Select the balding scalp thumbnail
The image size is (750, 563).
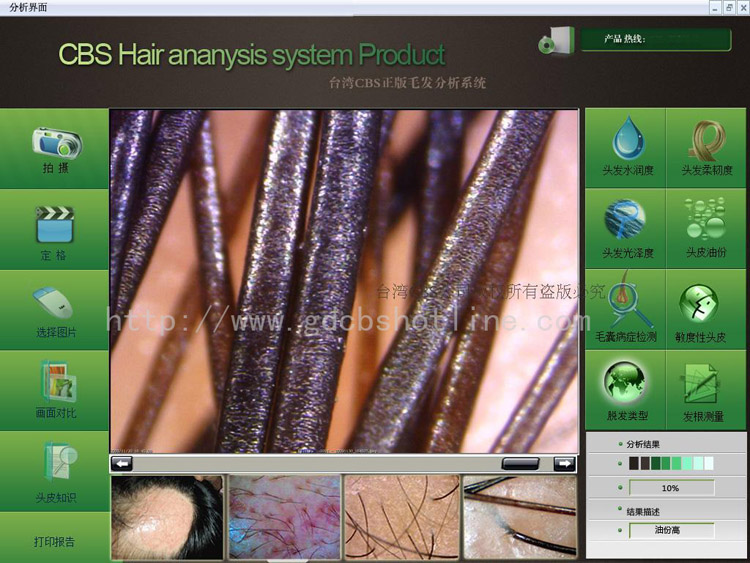click(x=167, y=517)
